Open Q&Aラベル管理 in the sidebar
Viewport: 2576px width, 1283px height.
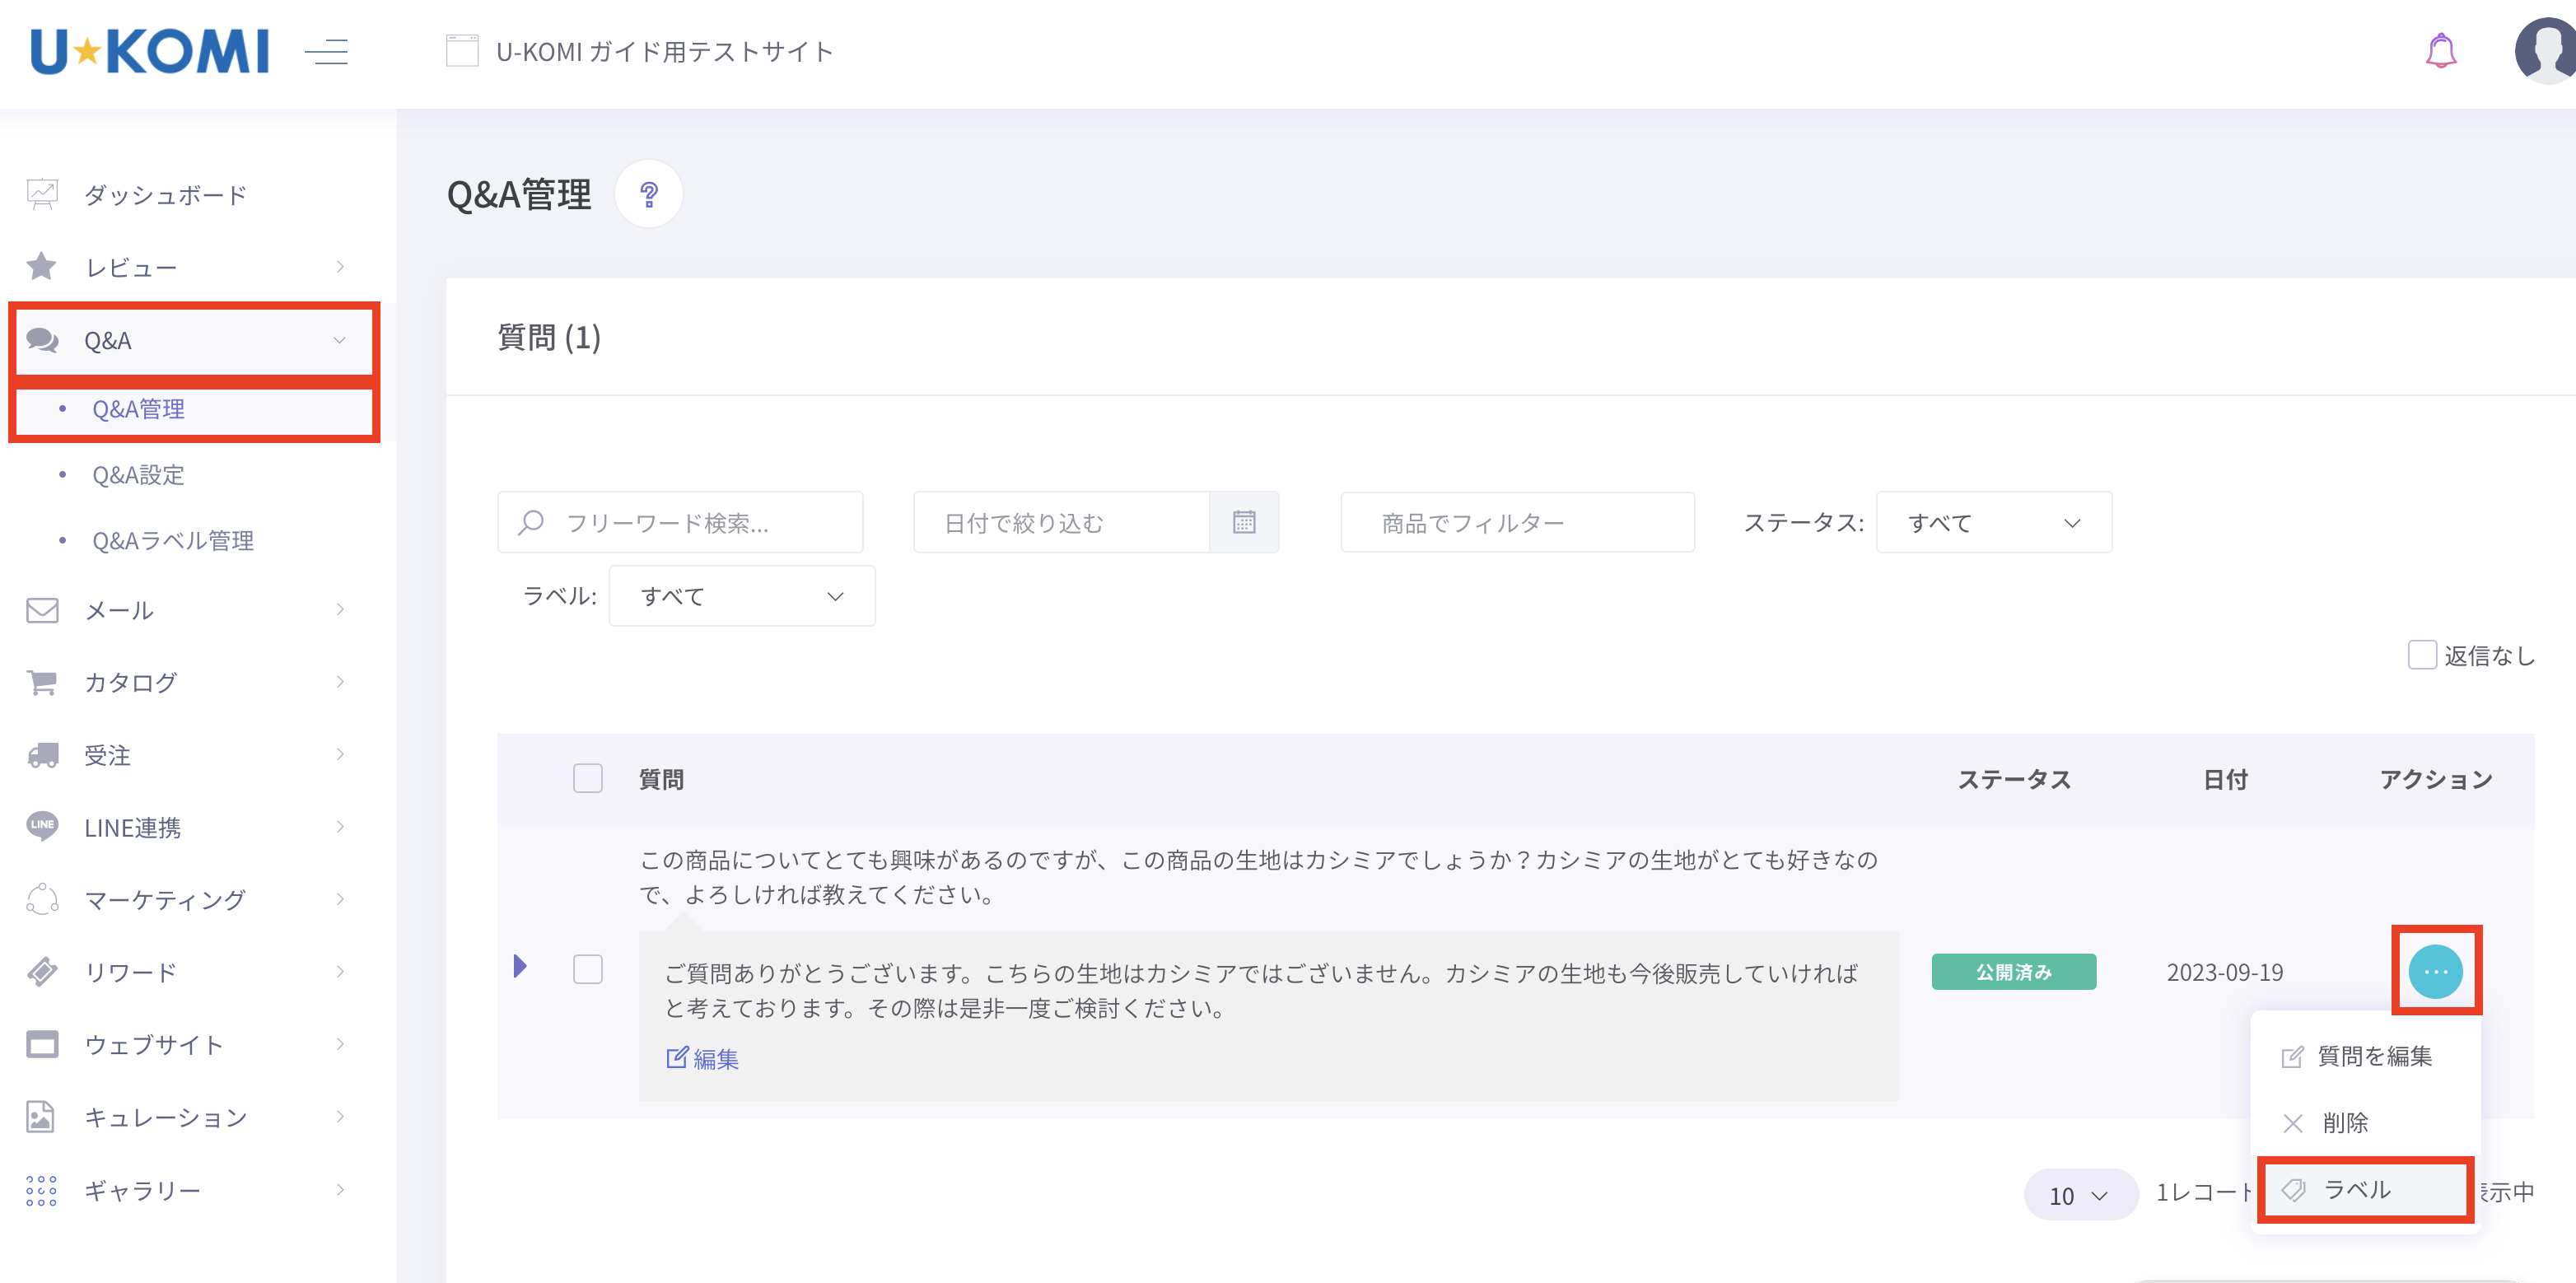tap(172, 540)
